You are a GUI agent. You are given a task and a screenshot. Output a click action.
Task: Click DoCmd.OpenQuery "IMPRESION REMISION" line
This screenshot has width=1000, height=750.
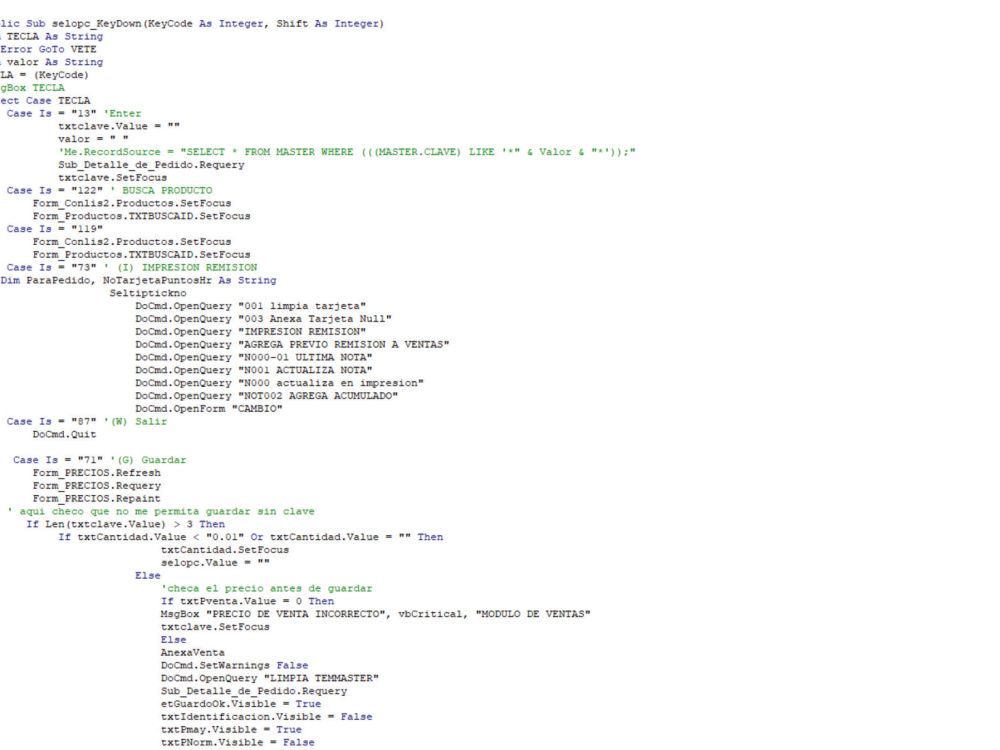tap(251, 332)
